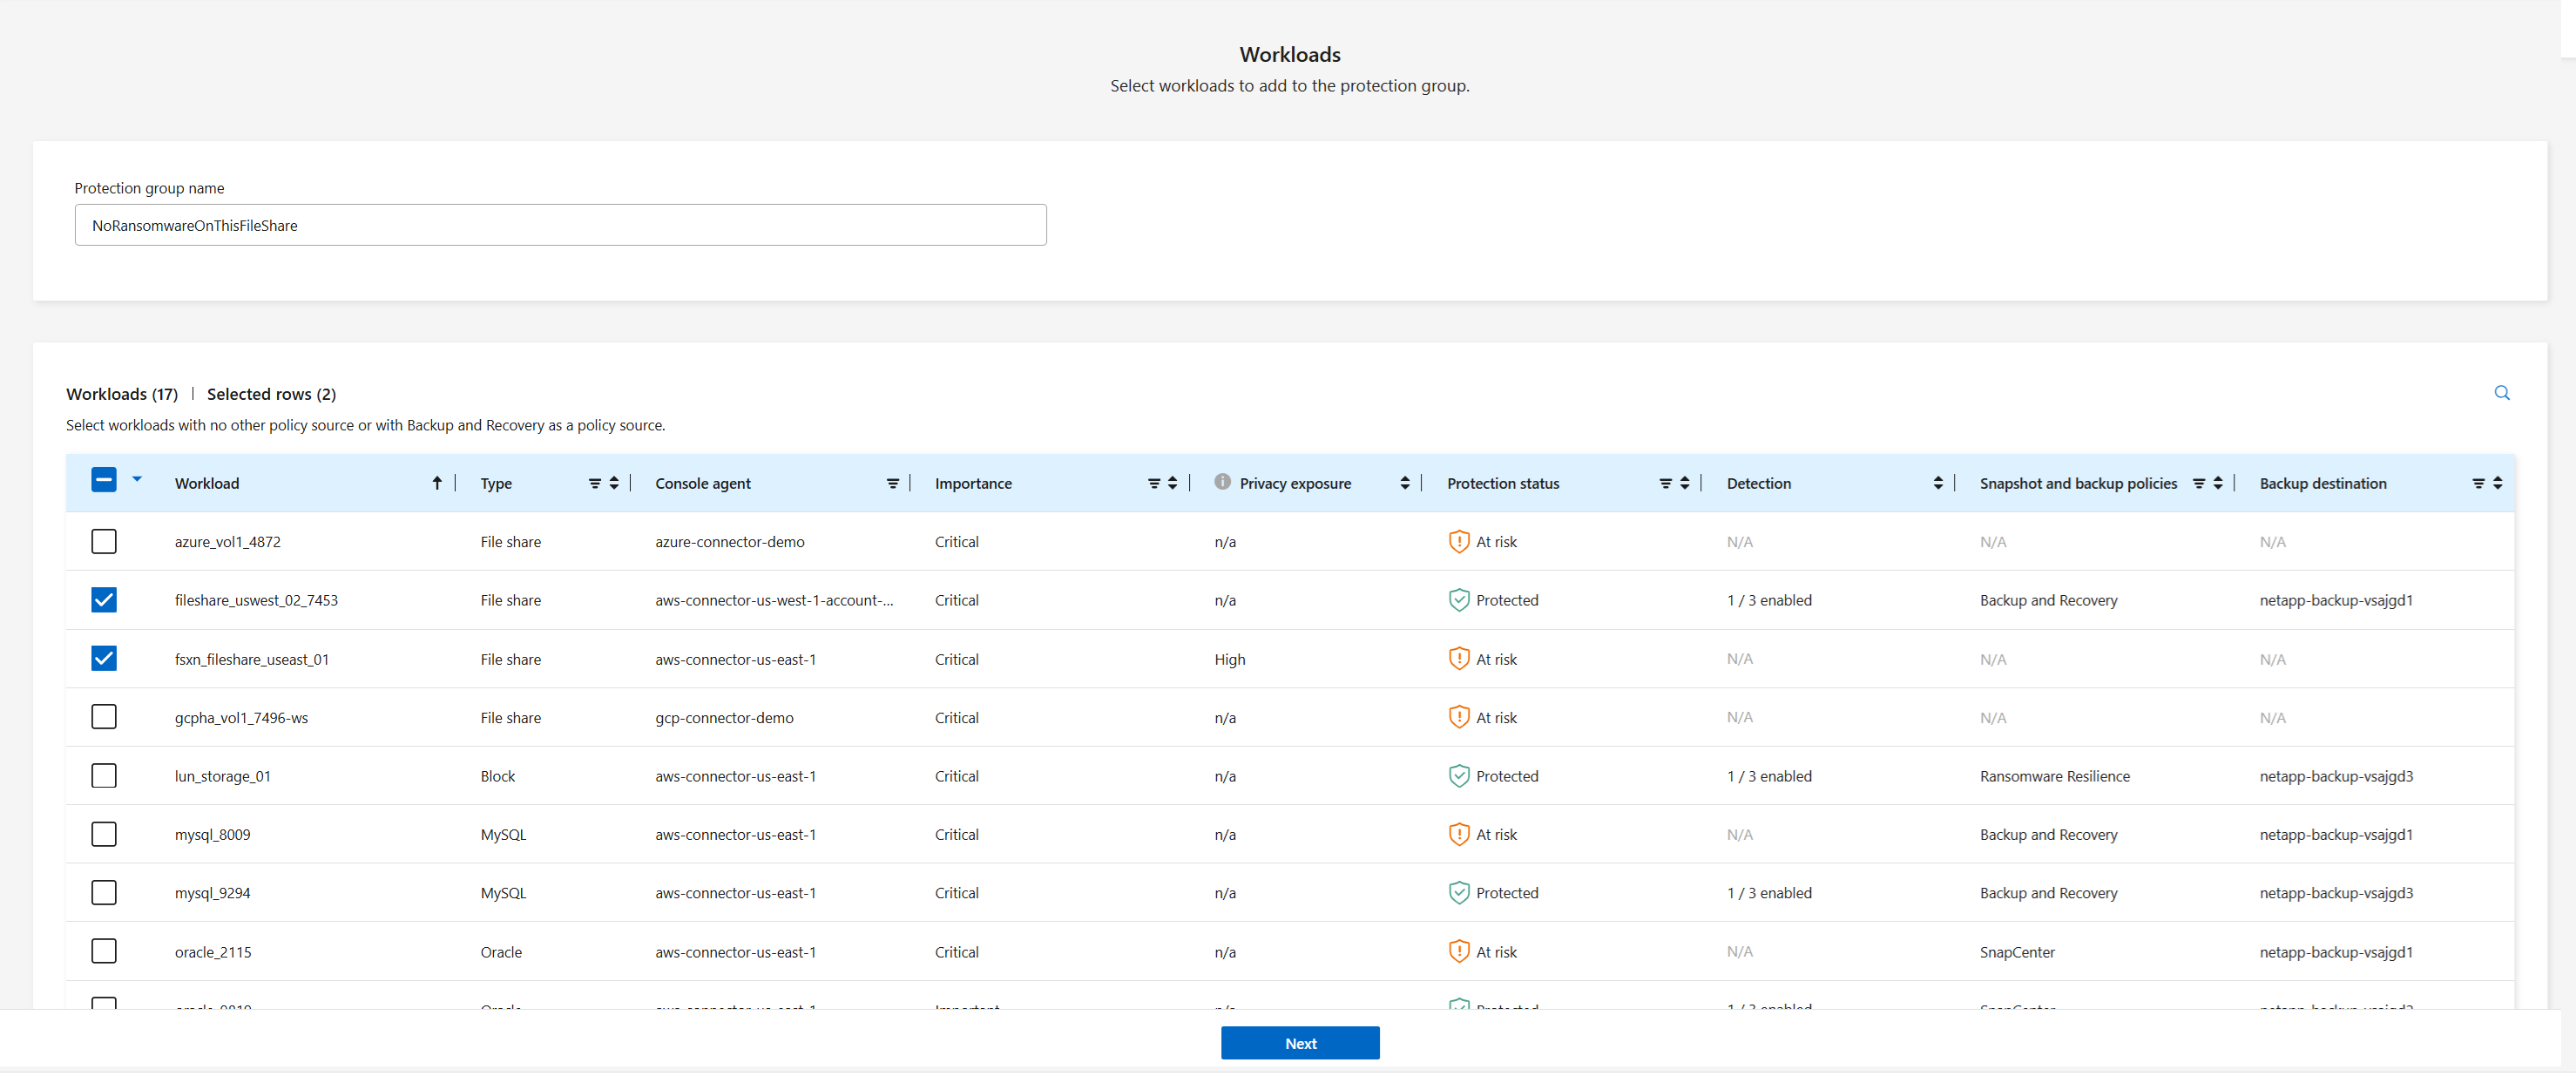This screenshot has height=1076, width=2576.
Task: Click the Next button
Action: (x=1299, y=1043)
